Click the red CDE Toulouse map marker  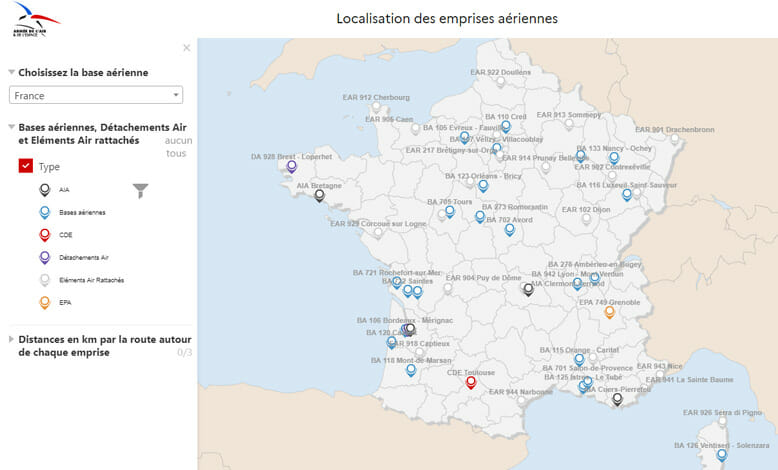471,382
